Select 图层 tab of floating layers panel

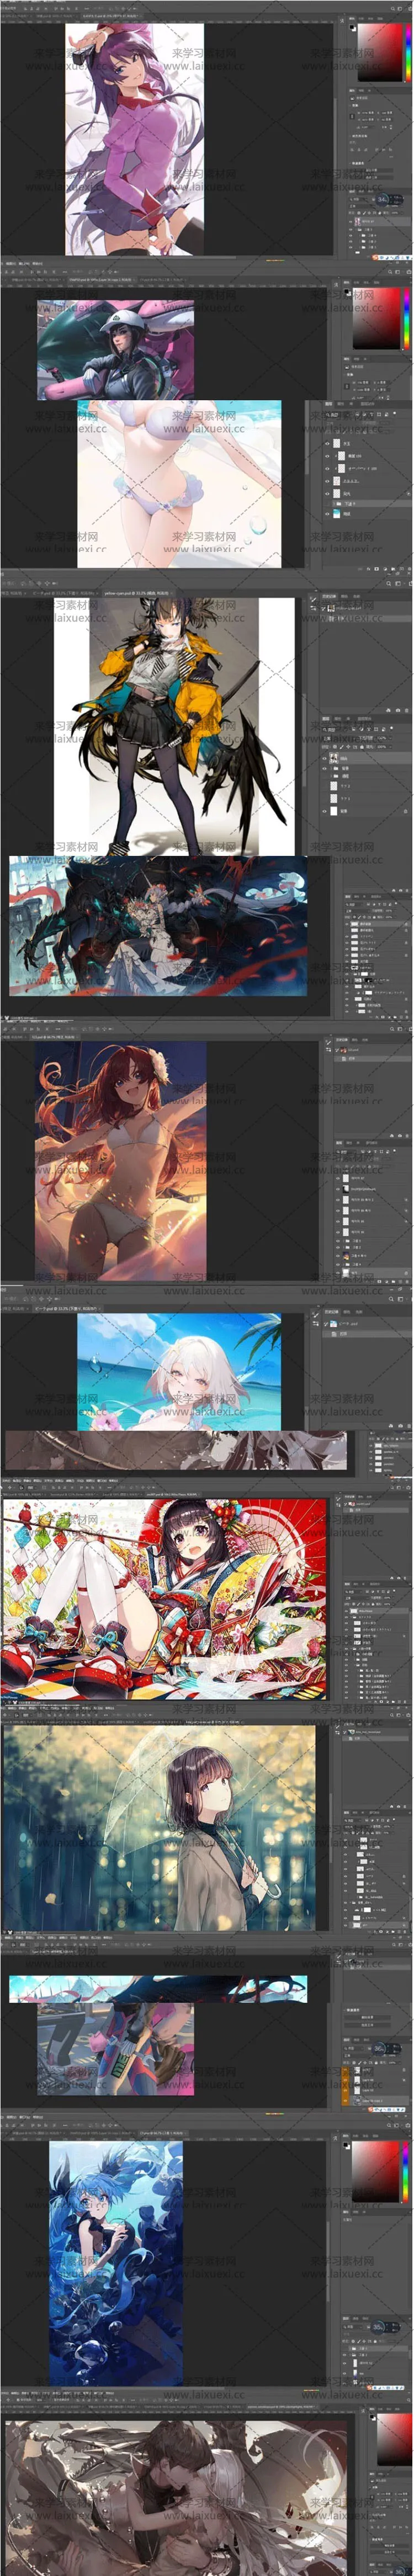coord(329,404)
